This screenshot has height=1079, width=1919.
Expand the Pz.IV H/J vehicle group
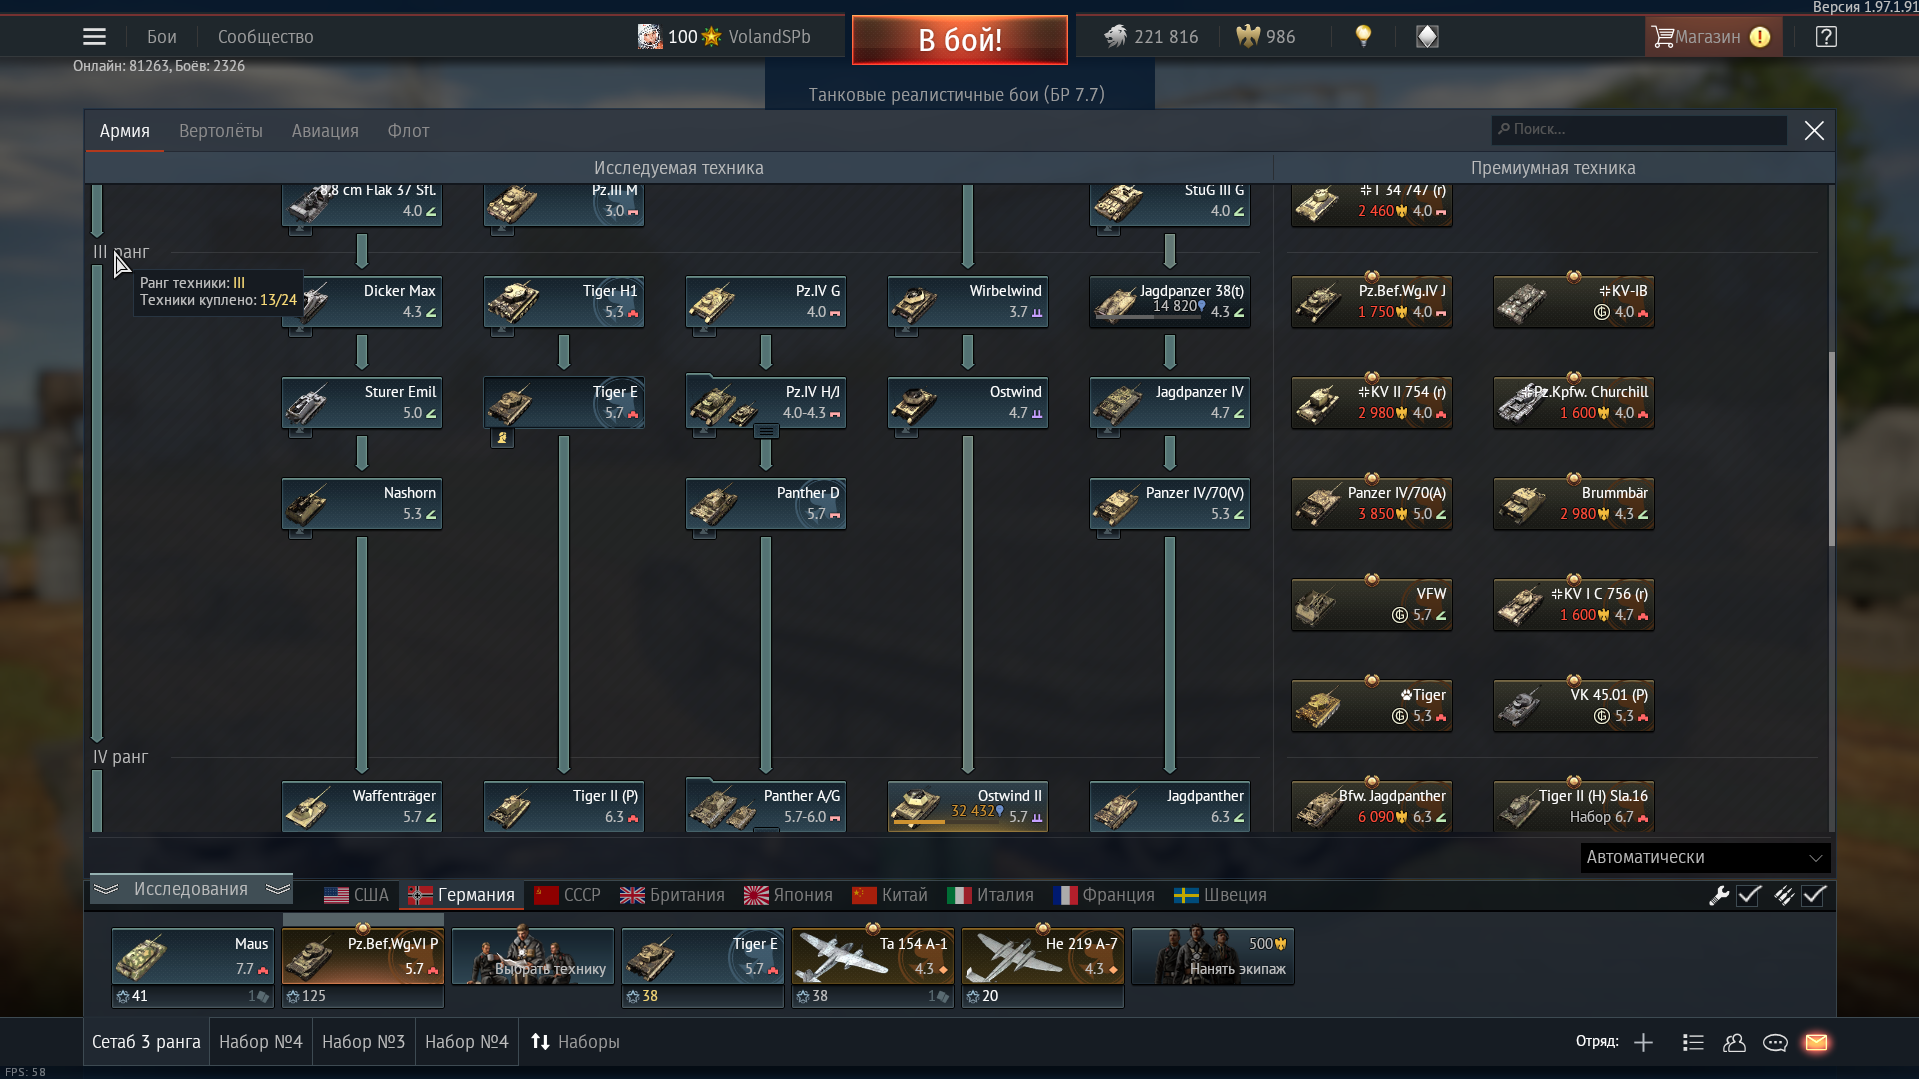tap(766, 431)
